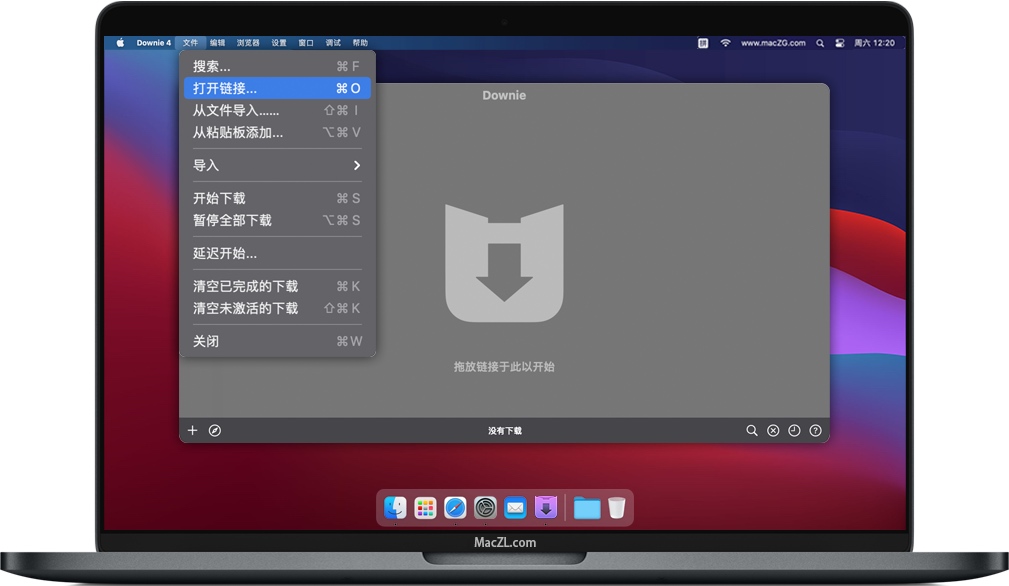Viewport: 1009px width, 586px height.
Task: Open System Preferences from the Dock
Action: pyautogui.click(x=485, y=508)
